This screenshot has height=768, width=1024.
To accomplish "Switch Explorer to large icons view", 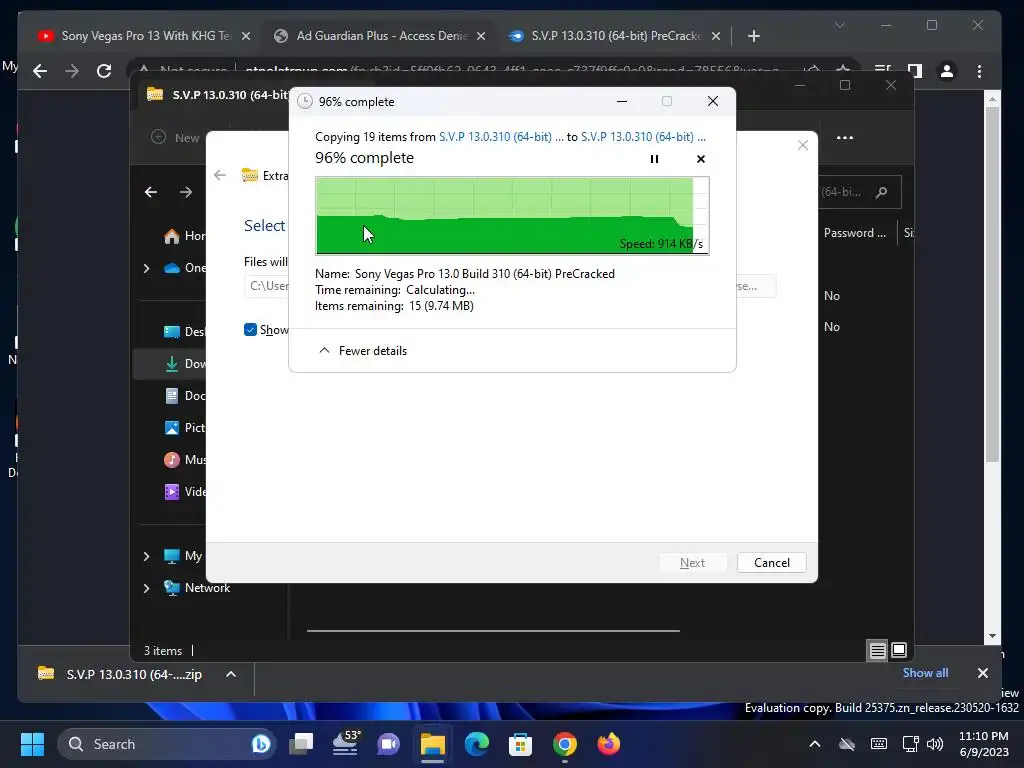I will [x=899, y=650].
